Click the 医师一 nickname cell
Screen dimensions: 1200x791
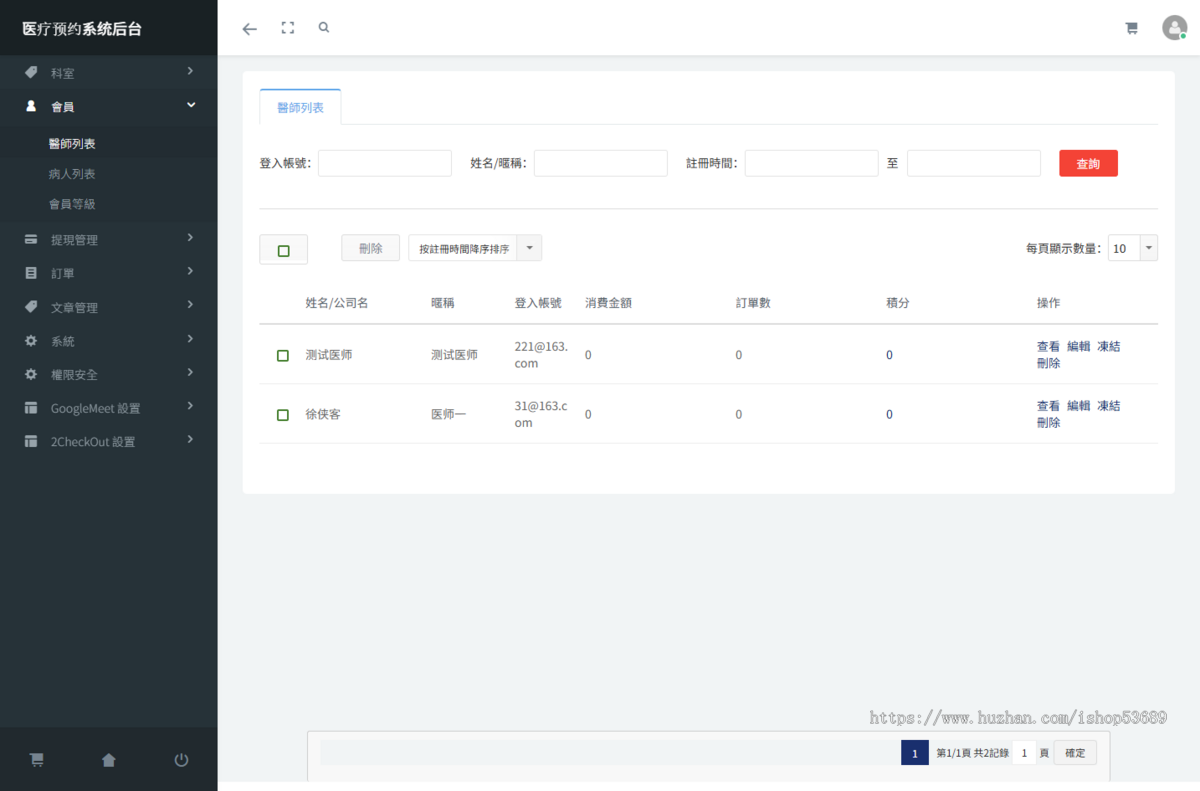point(448,414)
